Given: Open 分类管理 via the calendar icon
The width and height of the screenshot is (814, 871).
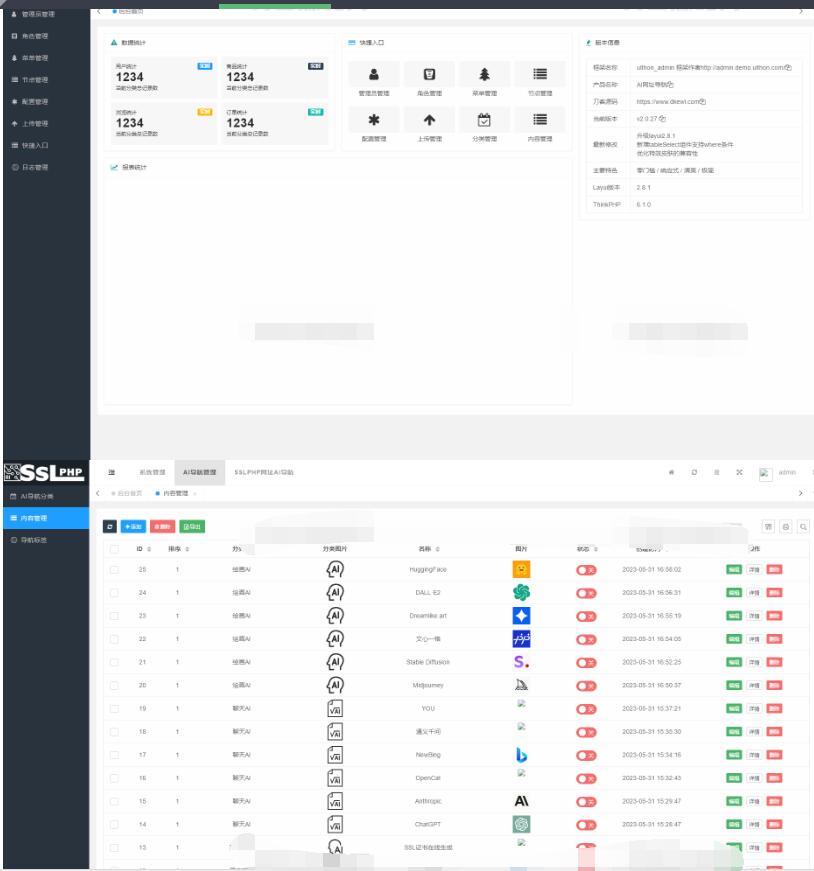Looking at the screenshot, I should tap(485, 119).
